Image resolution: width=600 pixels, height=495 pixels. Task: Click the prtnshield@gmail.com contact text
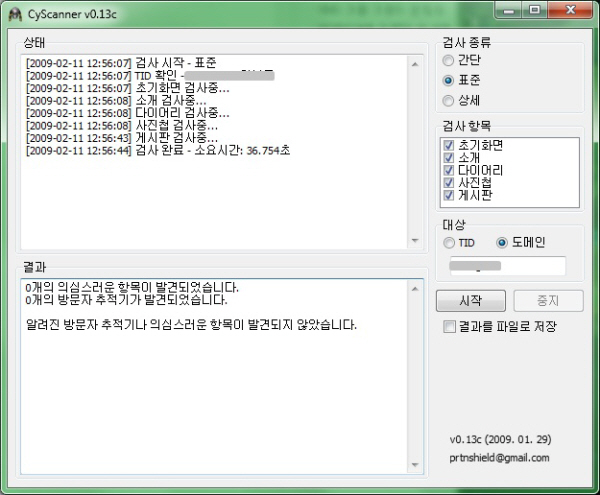click(x=499, y=458)
